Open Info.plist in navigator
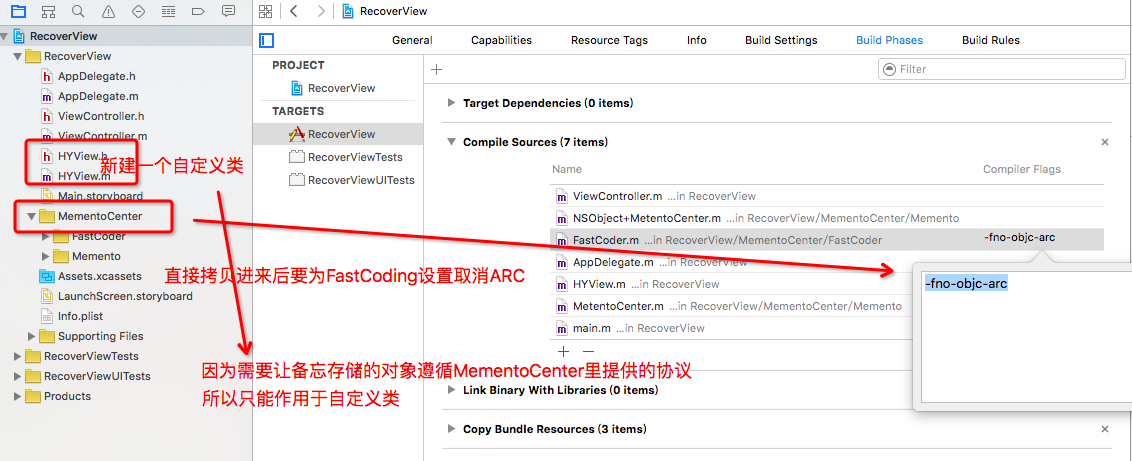The image size is (1132, 461). click(x=74, y=316)
